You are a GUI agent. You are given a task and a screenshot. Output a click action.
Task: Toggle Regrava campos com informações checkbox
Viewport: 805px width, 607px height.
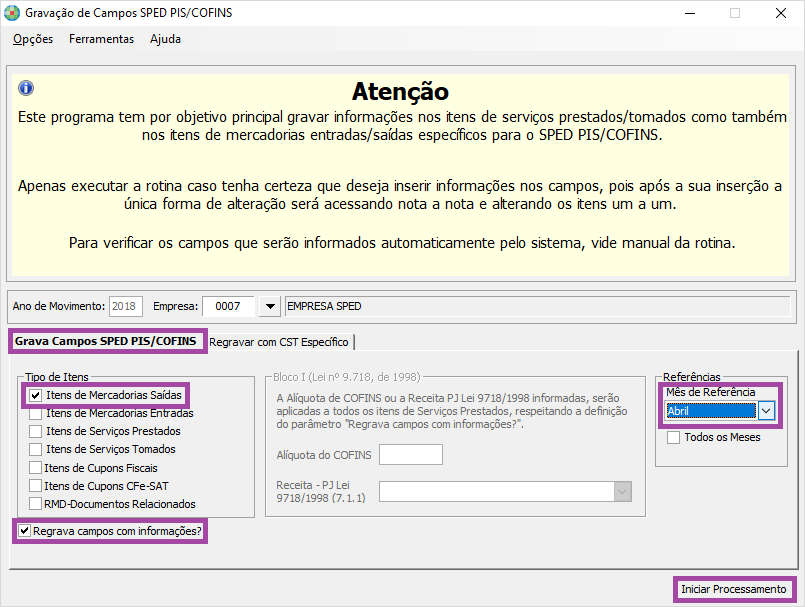24,530
